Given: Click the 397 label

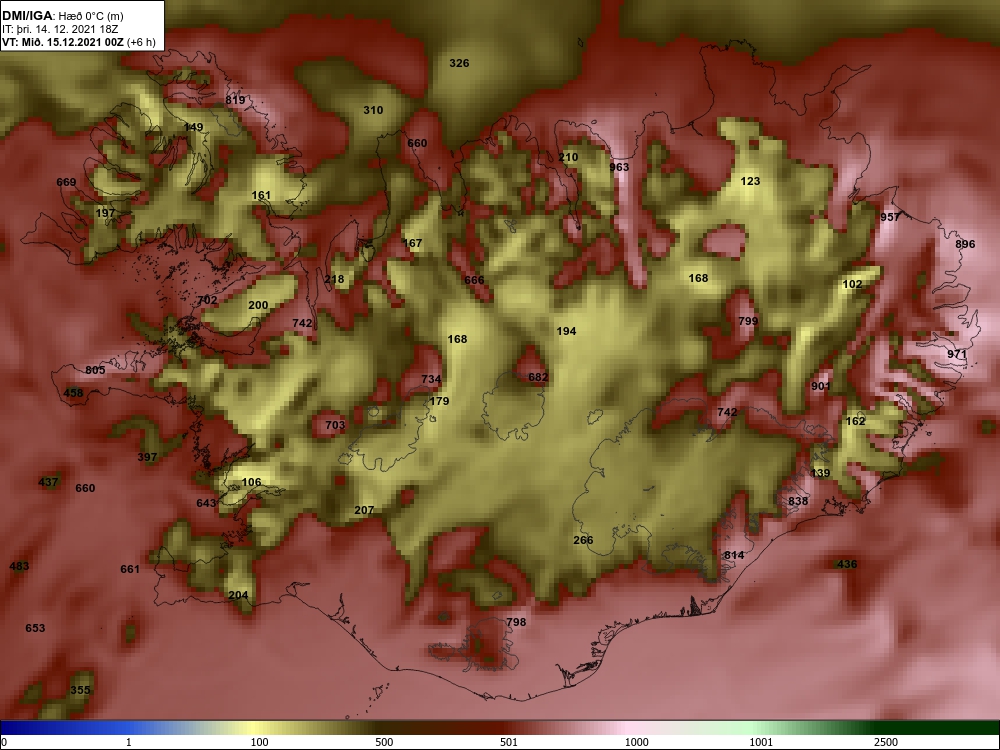Looking at the screenshot, I should [x=147, y=457].
